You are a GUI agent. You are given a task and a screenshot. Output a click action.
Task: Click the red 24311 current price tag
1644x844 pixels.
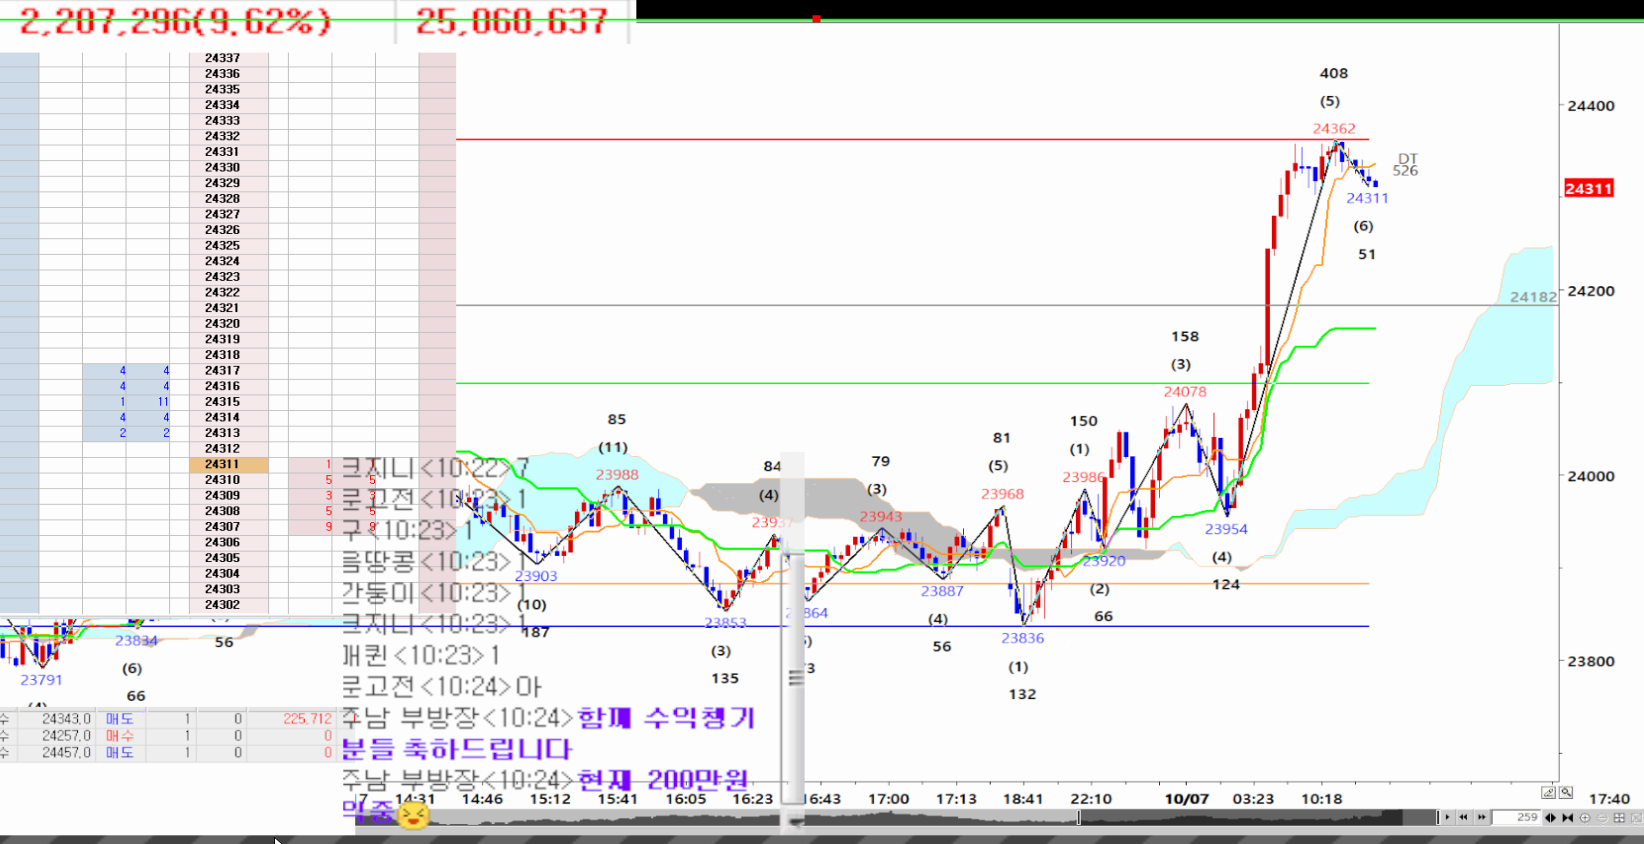point(1588,188)
